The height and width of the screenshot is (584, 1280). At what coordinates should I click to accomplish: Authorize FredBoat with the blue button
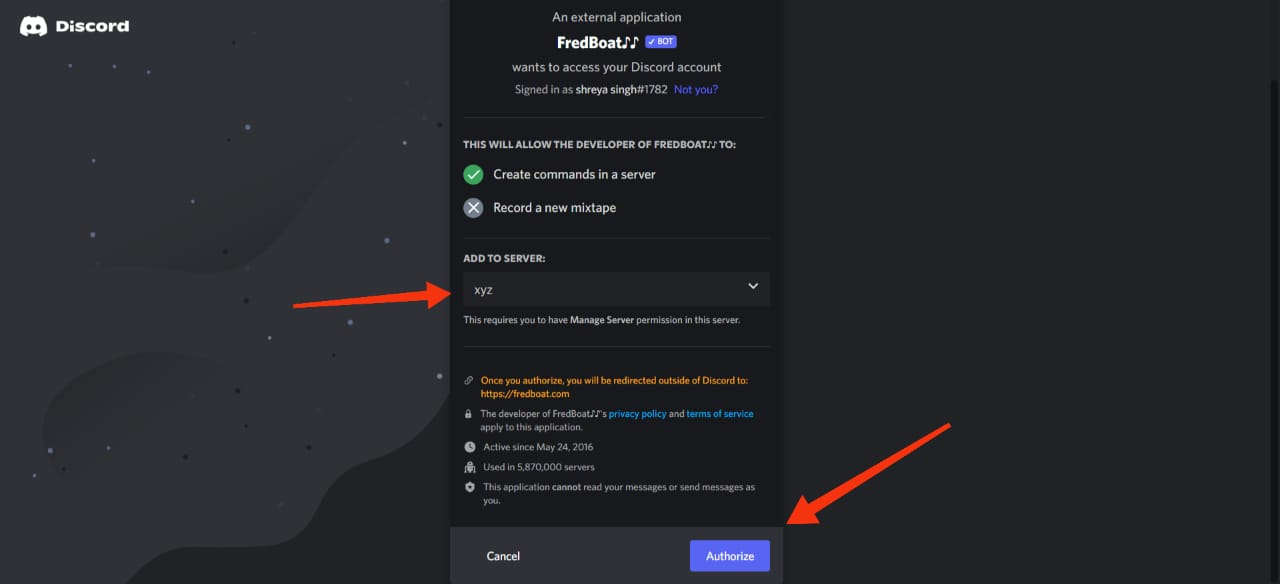click(x=730, y=556)
